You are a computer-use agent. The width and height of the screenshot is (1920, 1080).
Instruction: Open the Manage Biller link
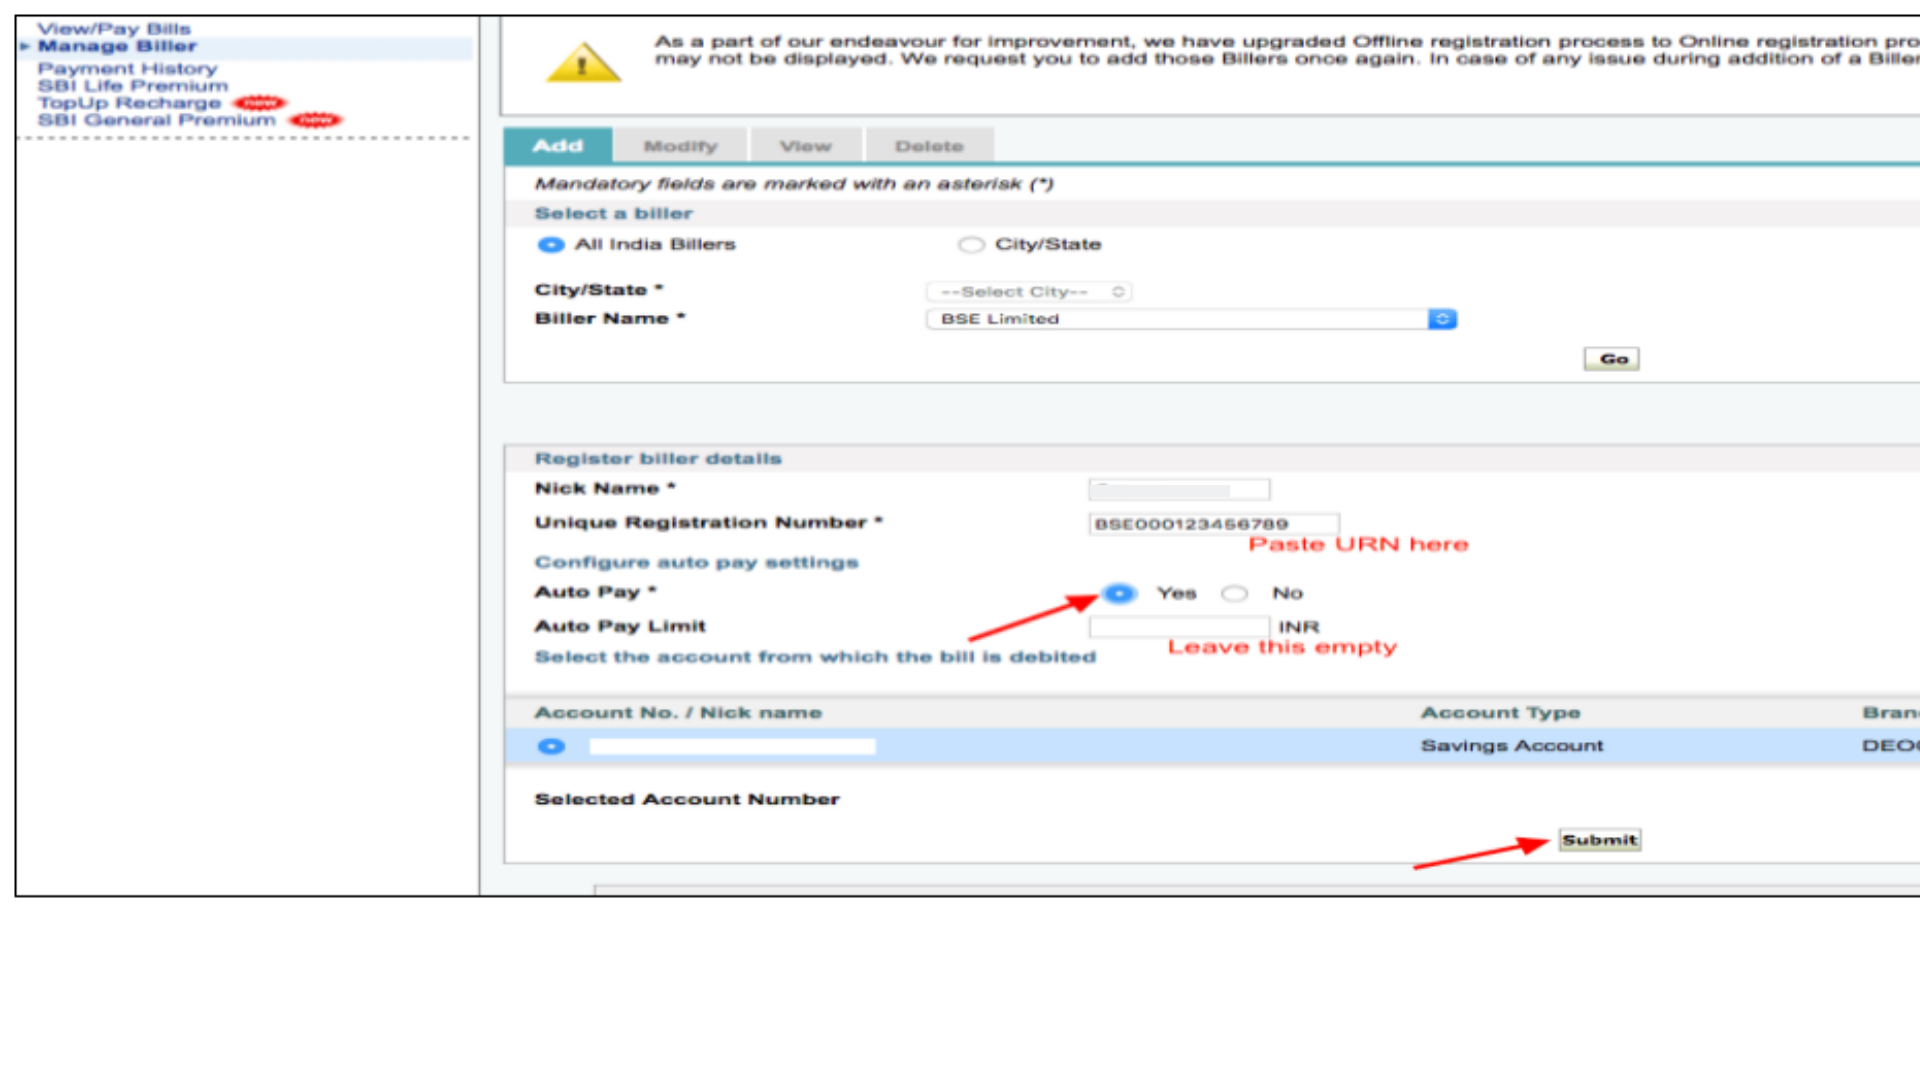coord(117,46)
